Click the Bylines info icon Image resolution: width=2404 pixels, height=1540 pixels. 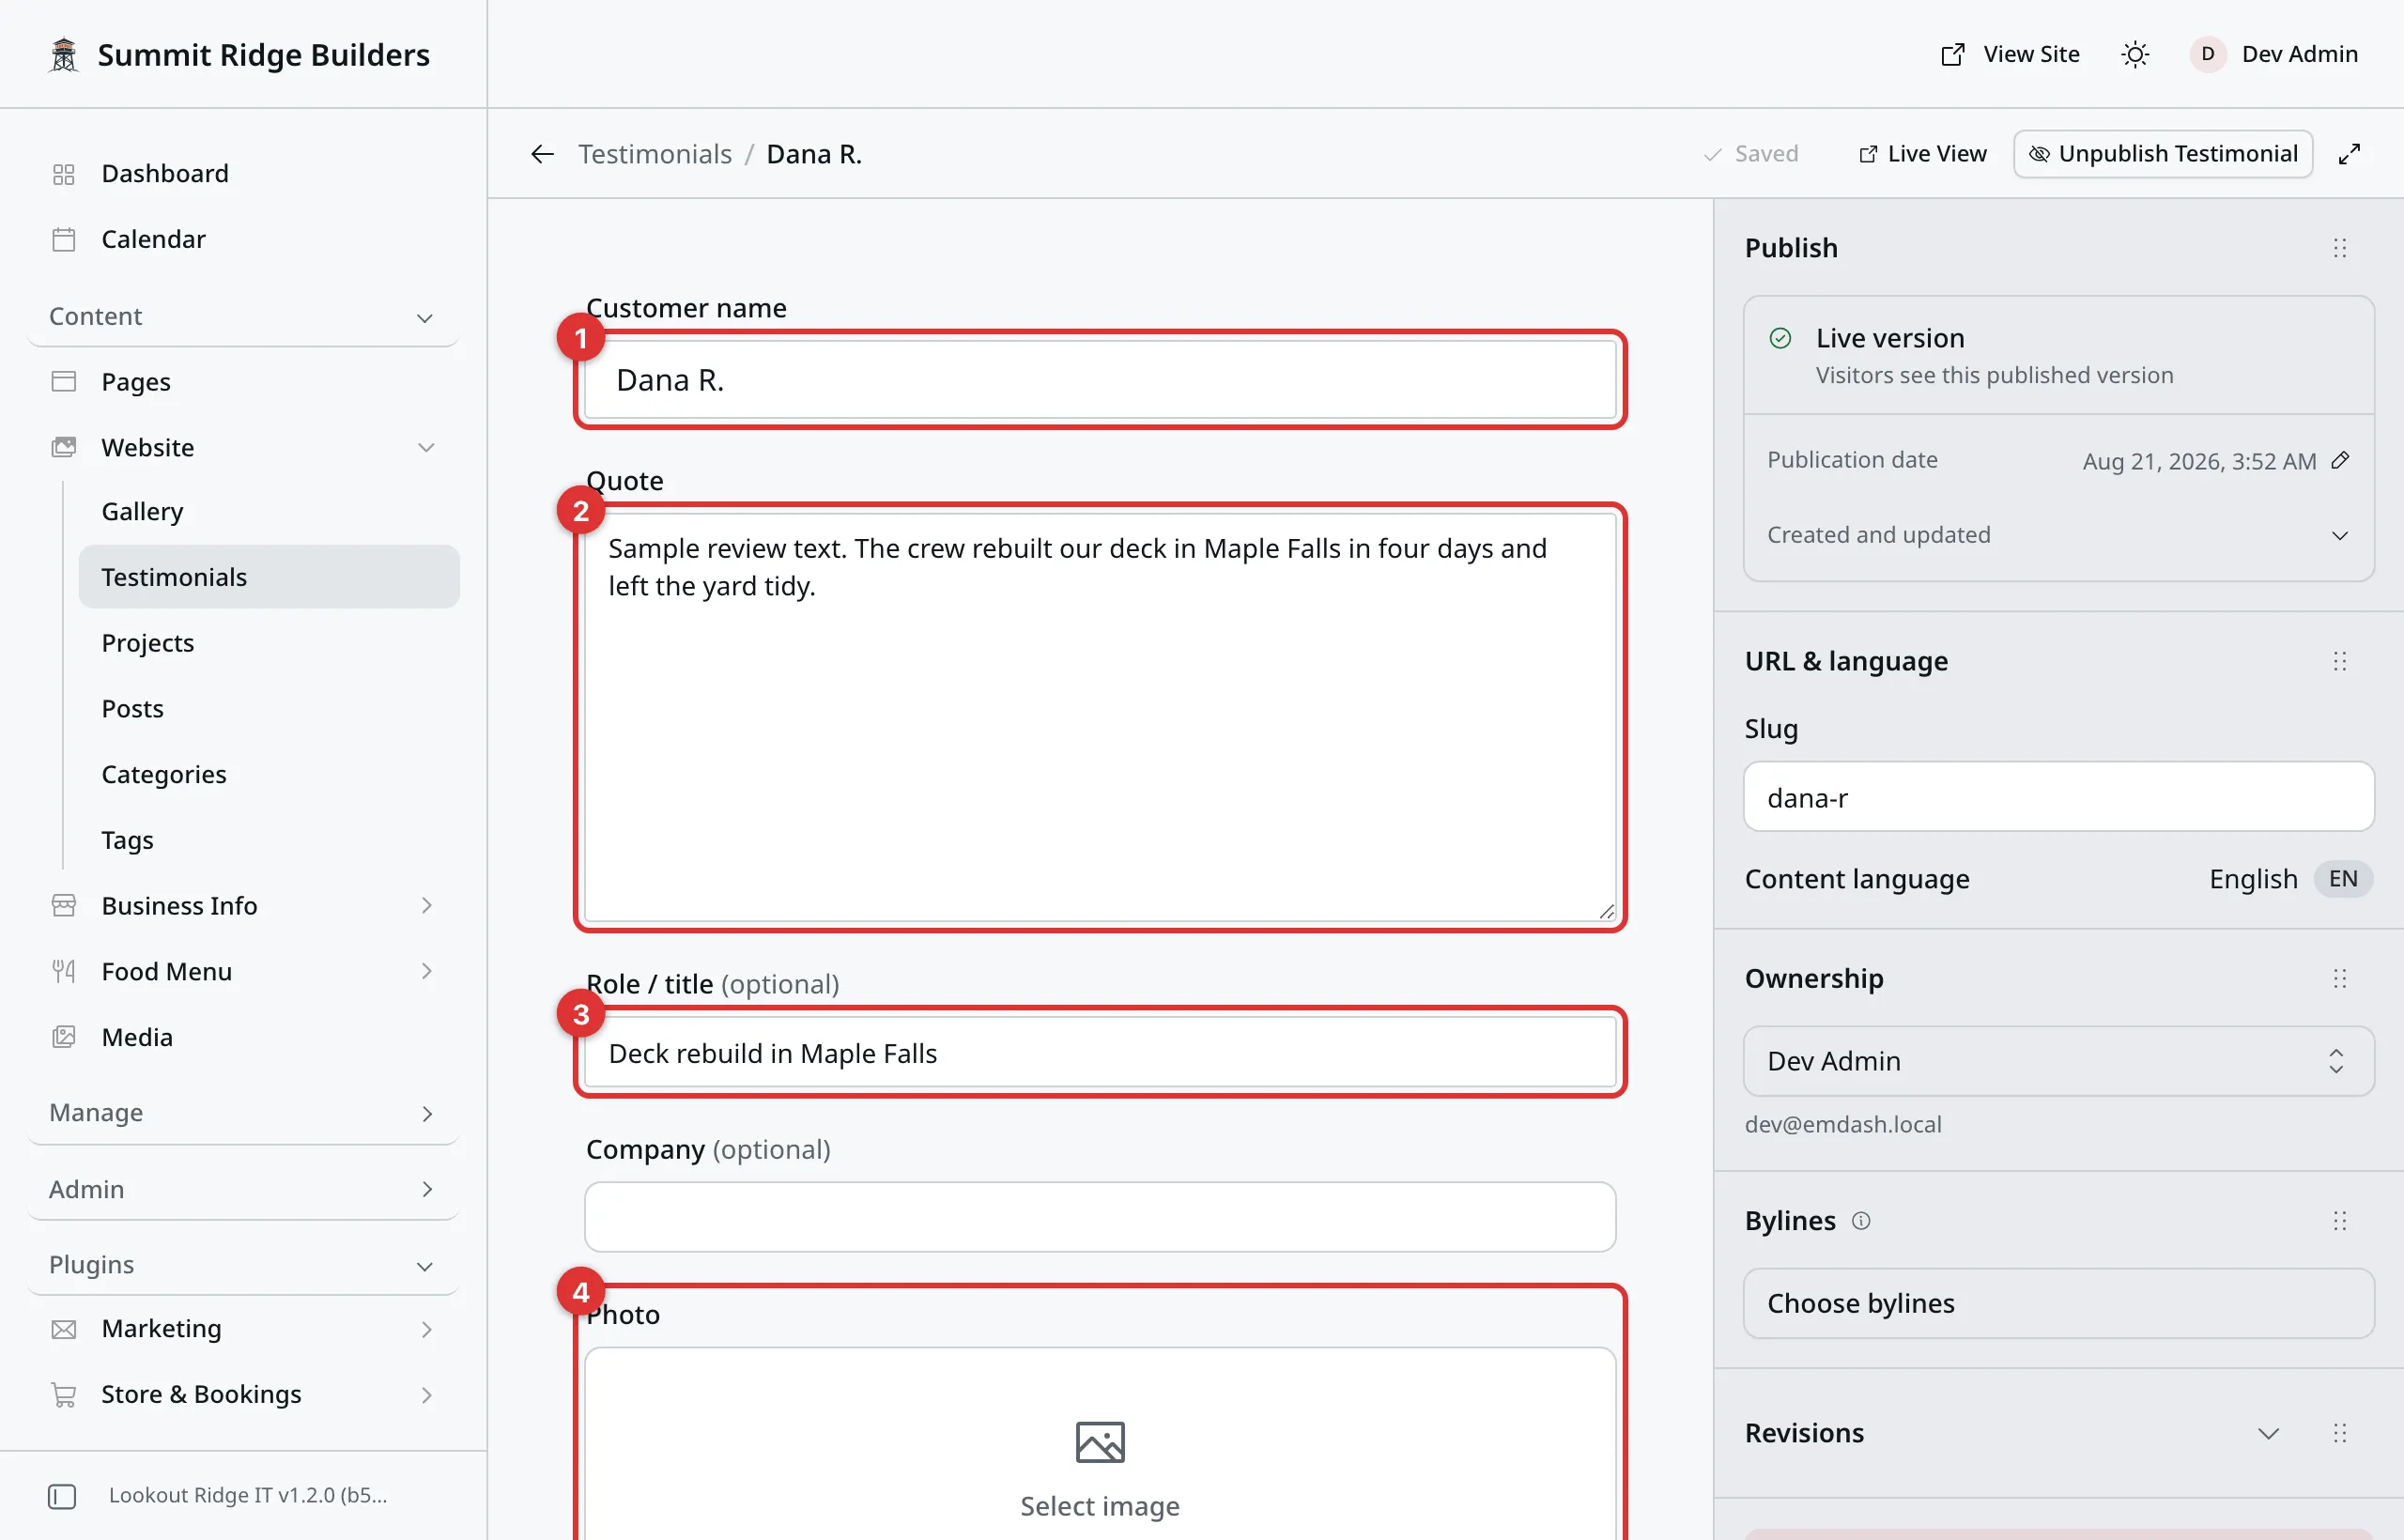[x=1860, y=1220]
